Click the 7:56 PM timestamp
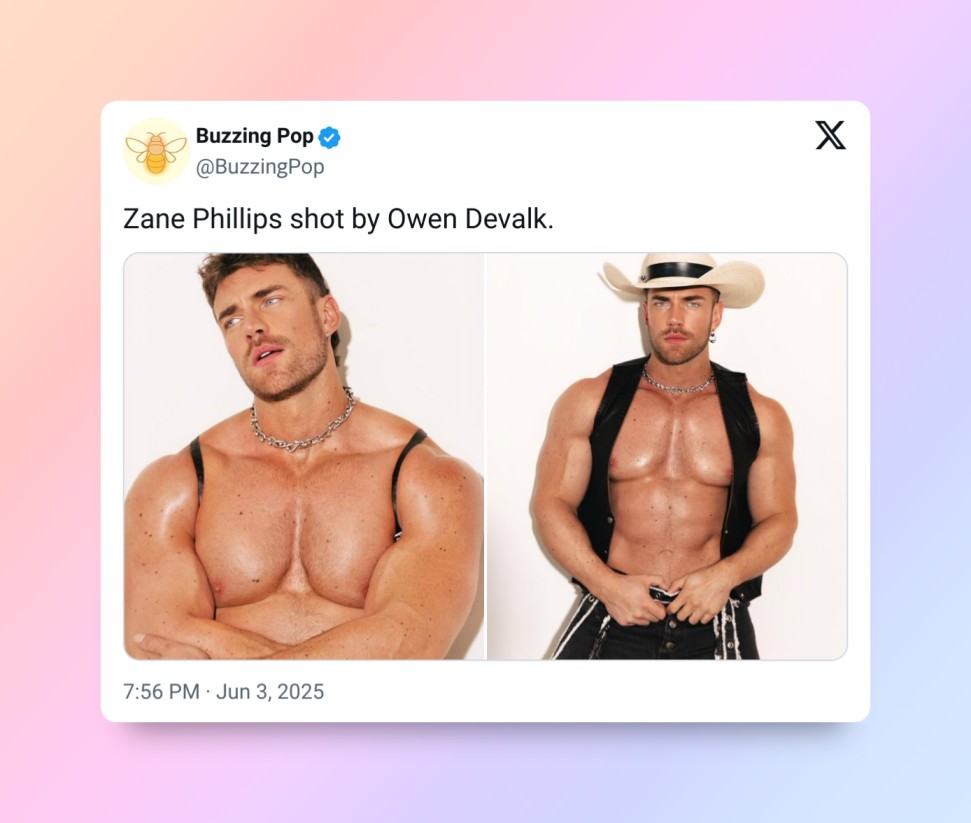The image size is (971, 823). (161, 692)
